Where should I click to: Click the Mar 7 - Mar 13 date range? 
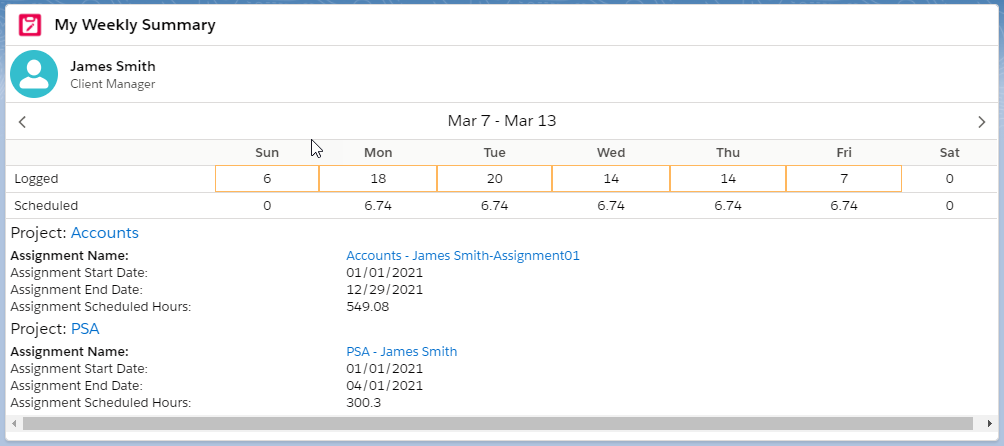coord(502,121)
